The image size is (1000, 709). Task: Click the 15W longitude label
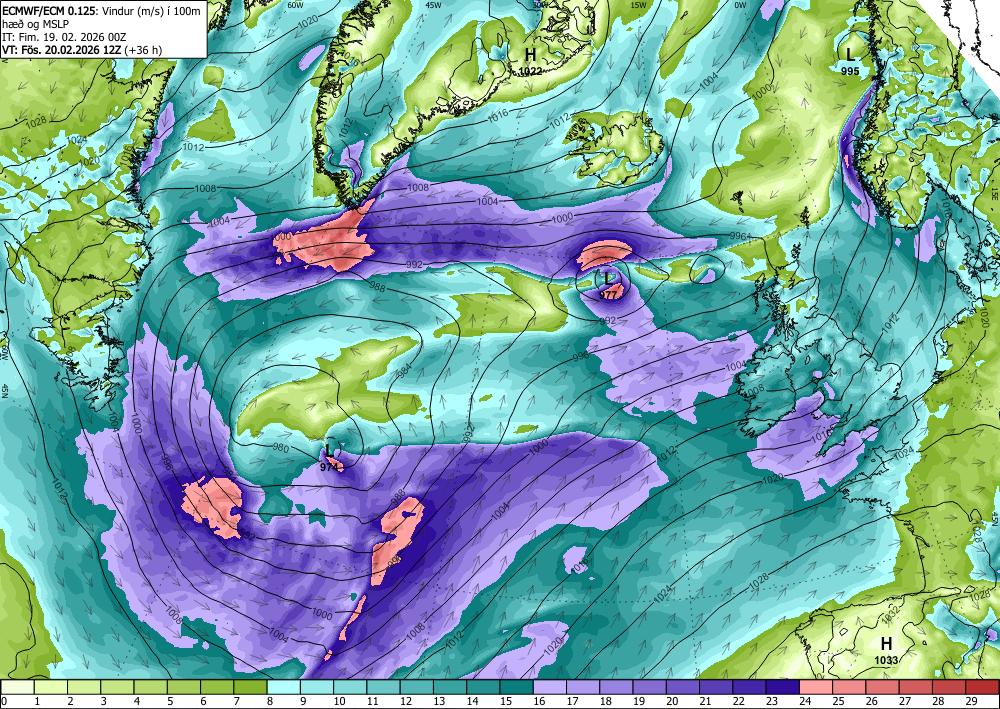point(638,5)
